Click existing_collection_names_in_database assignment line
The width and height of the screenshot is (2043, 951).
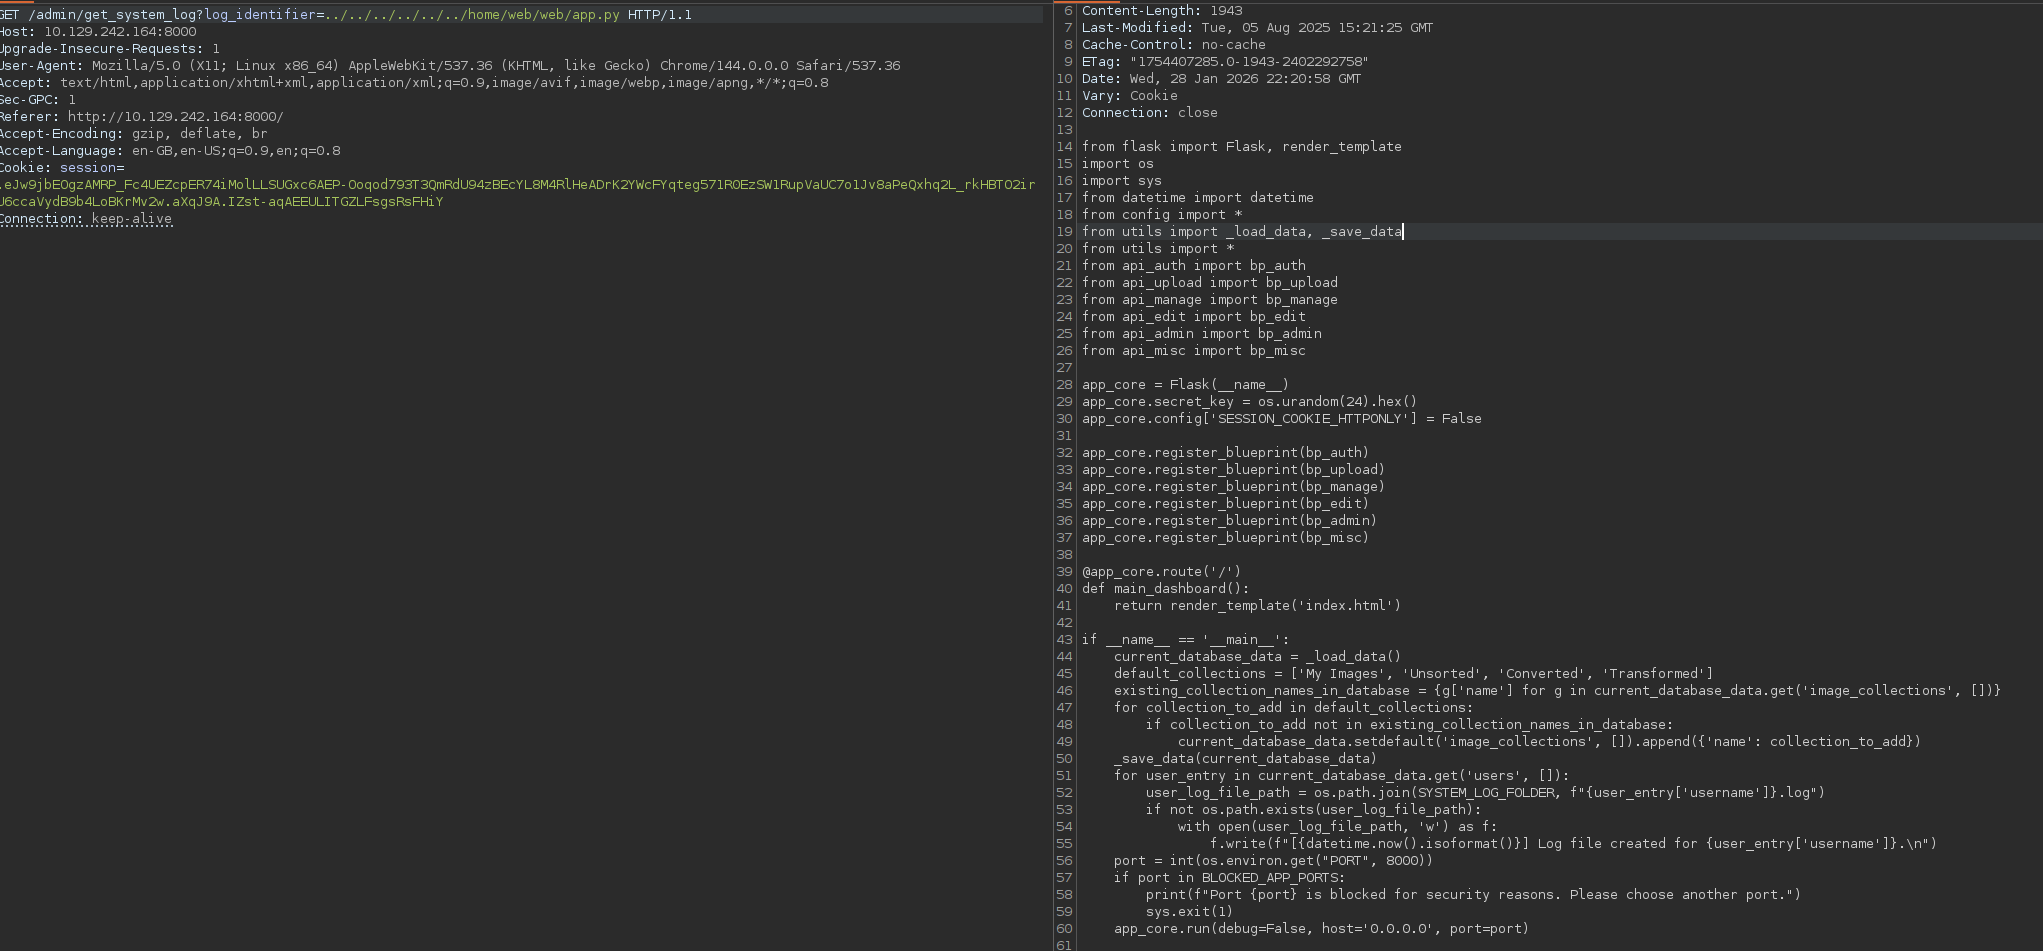click(x=1558, y=691)
